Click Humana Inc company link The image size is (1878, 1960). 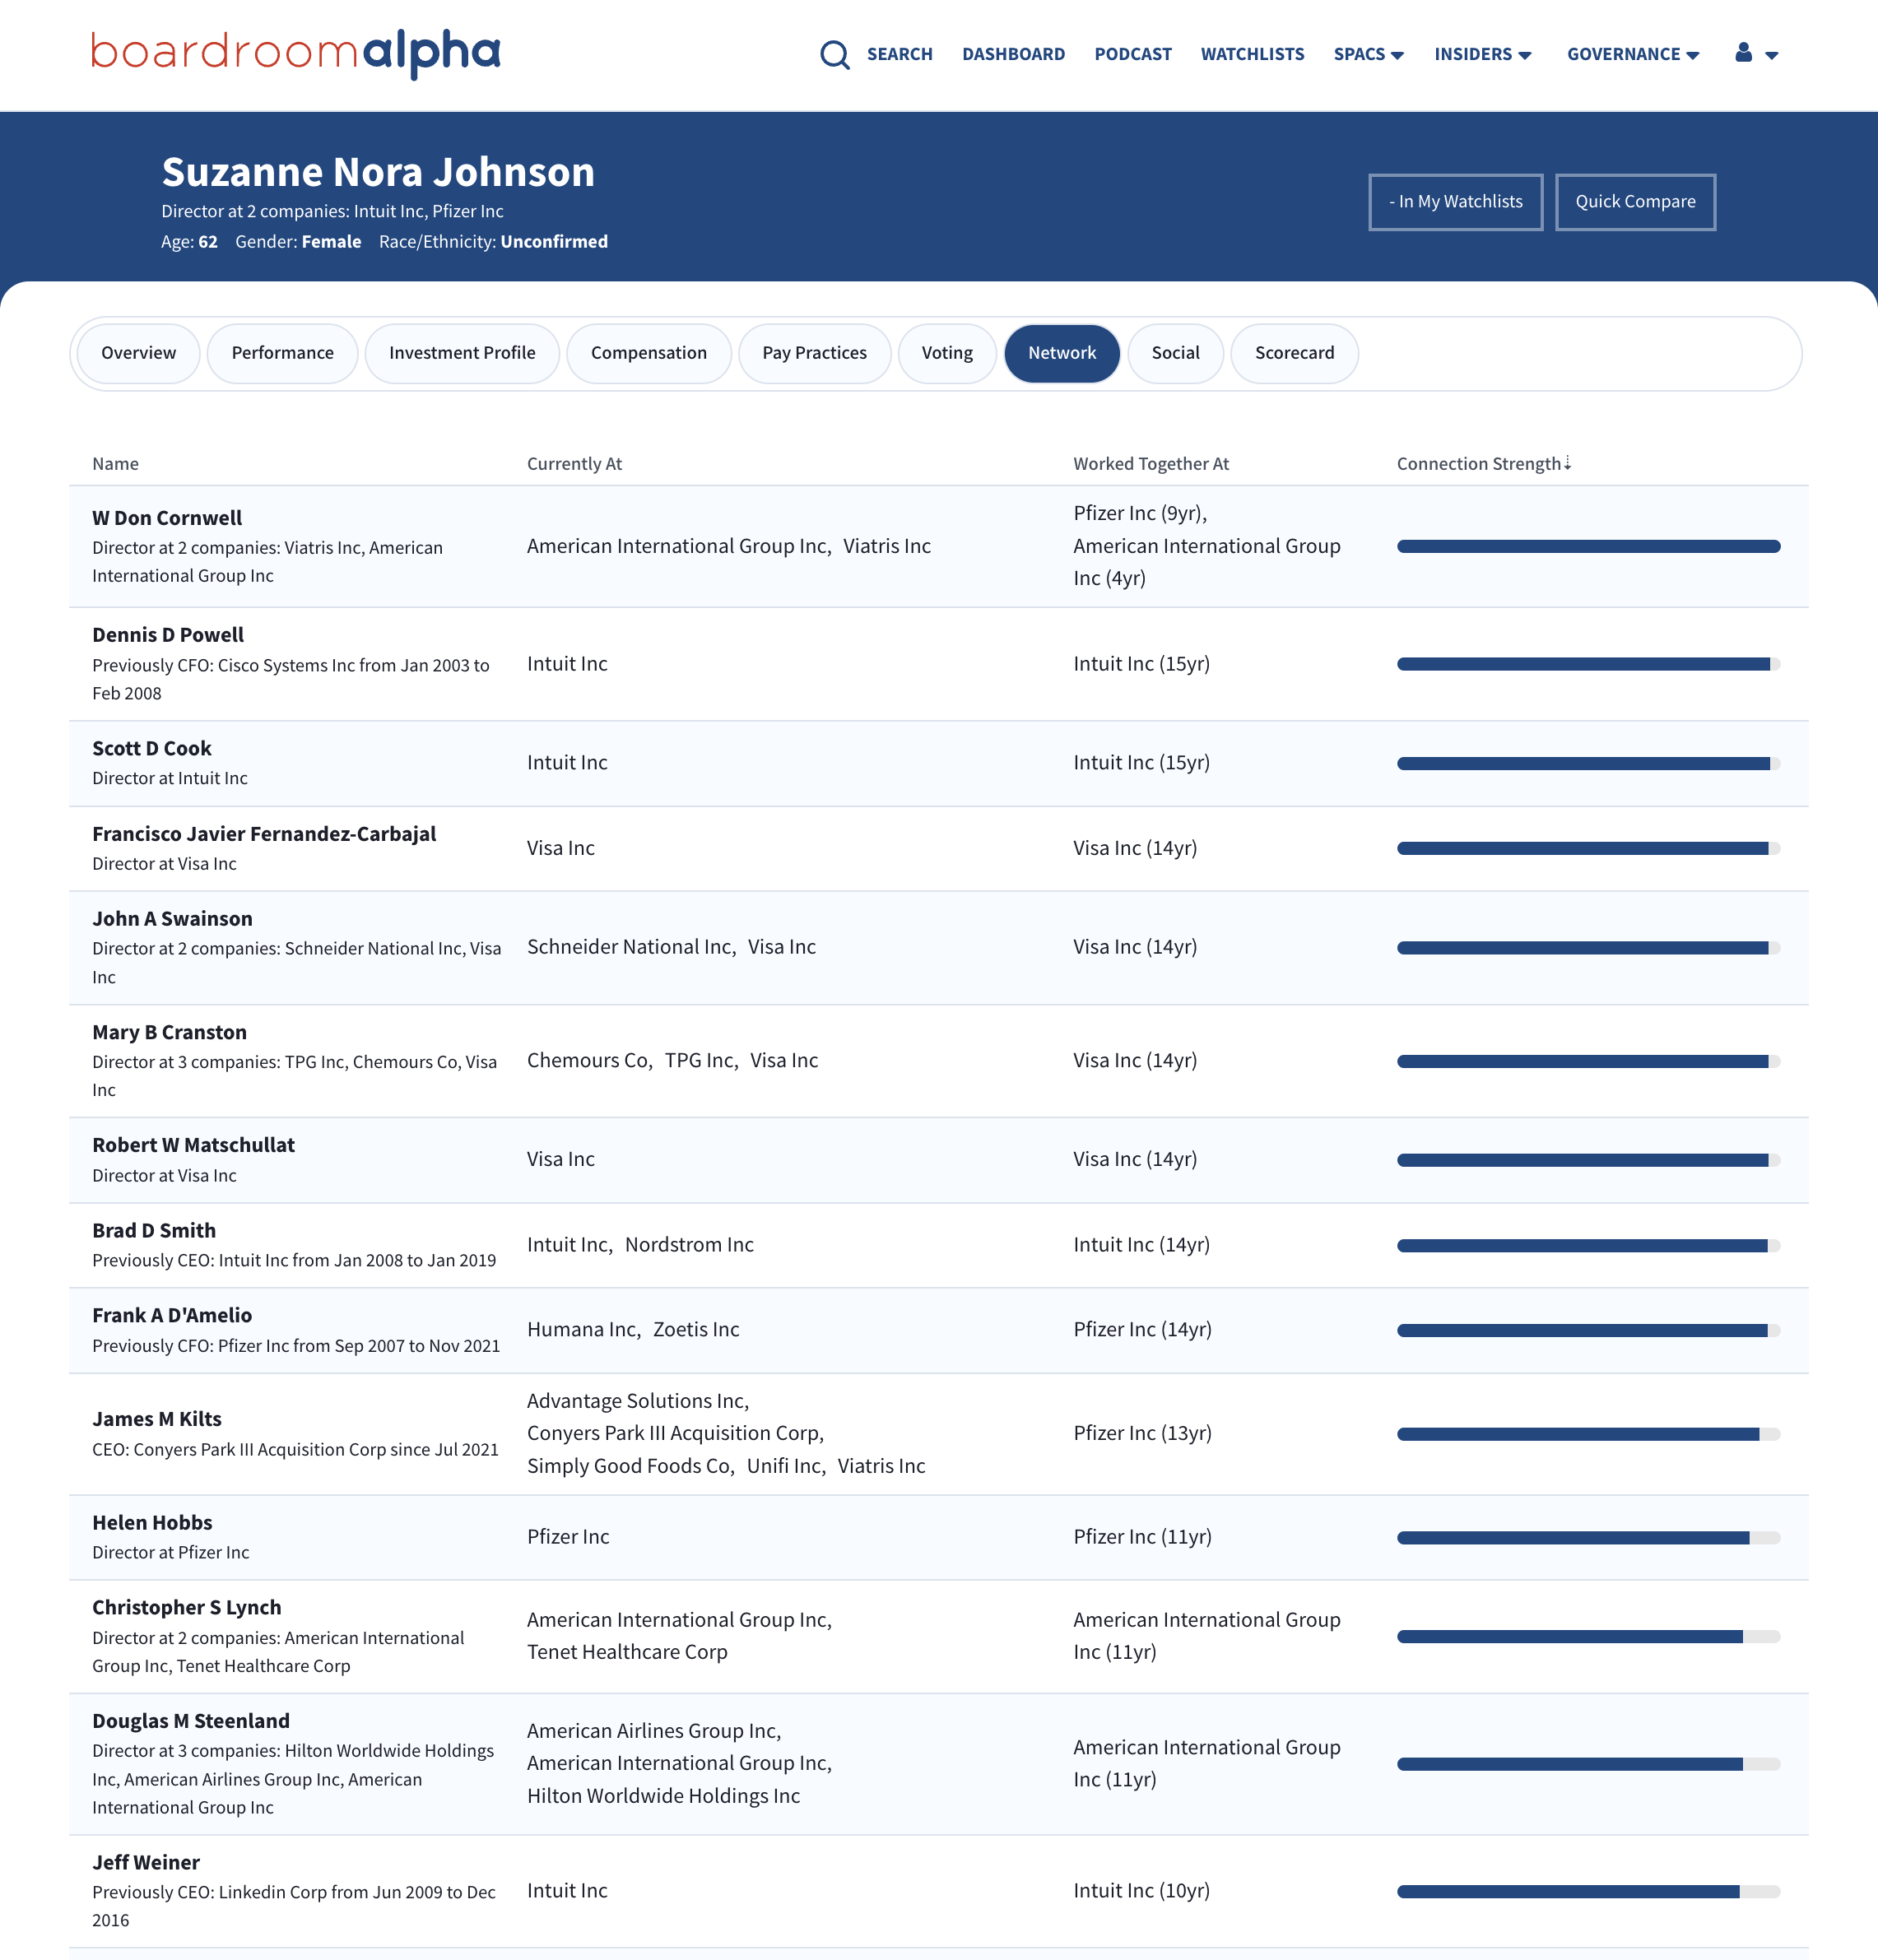[x=581, y=1330]
